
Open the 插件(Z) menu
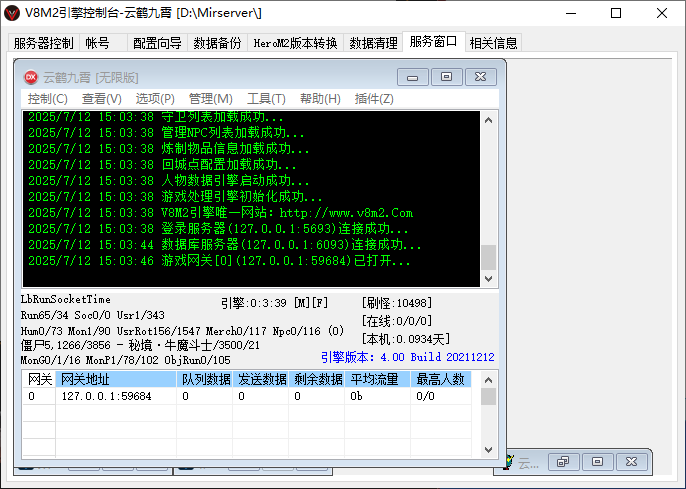[x=374, y=99]
